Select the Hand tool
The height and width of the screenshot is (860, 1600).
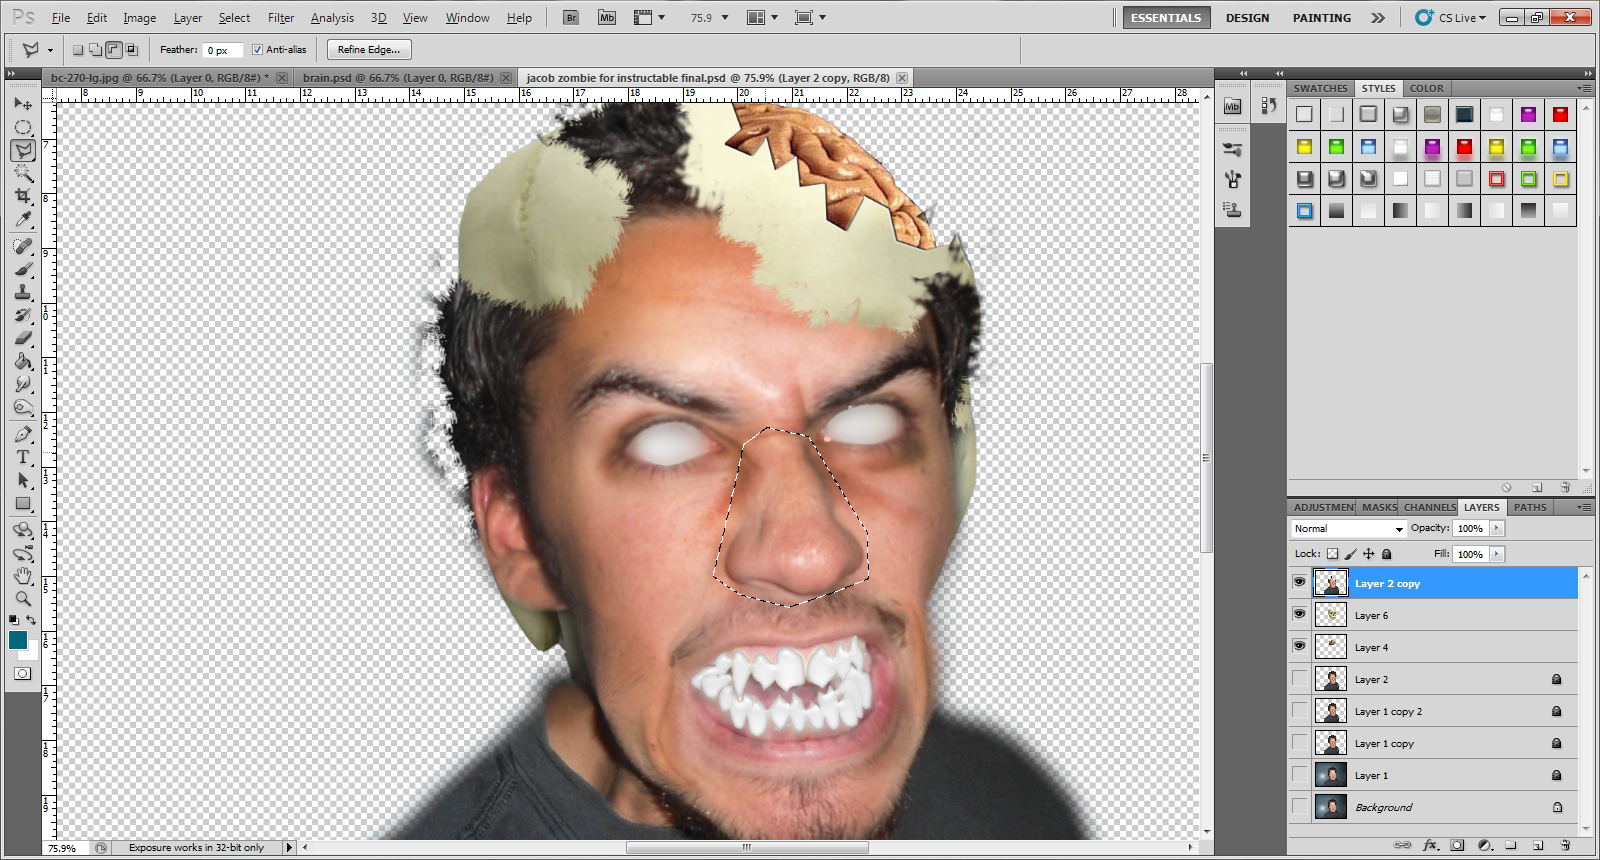point(23,576)
